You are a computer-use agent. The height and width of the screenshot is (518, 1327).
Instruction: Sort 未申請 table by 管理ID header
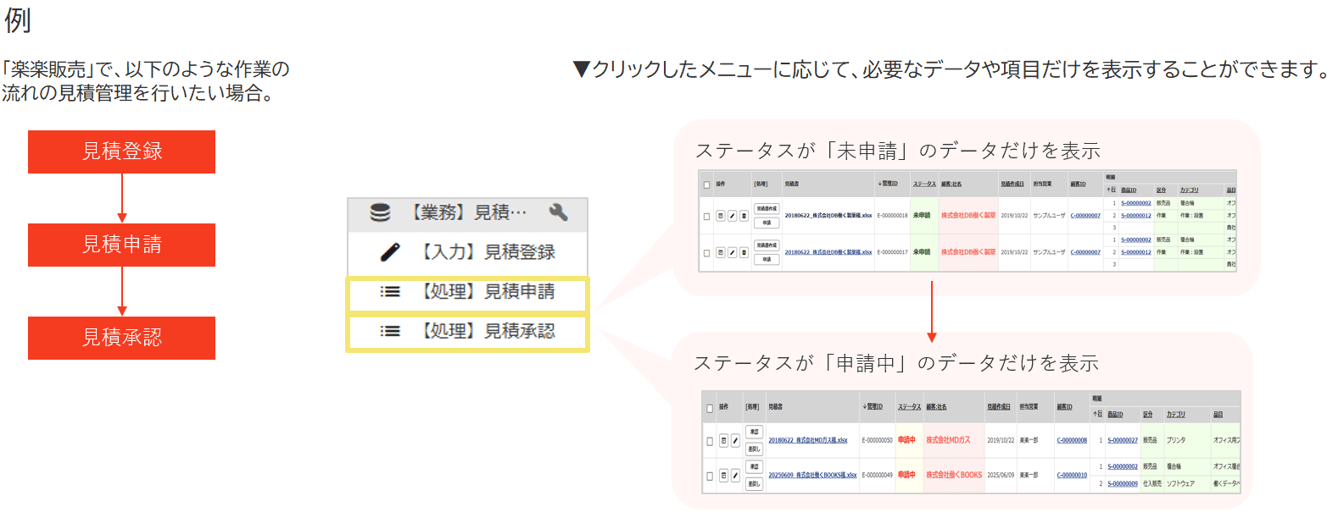889,184
